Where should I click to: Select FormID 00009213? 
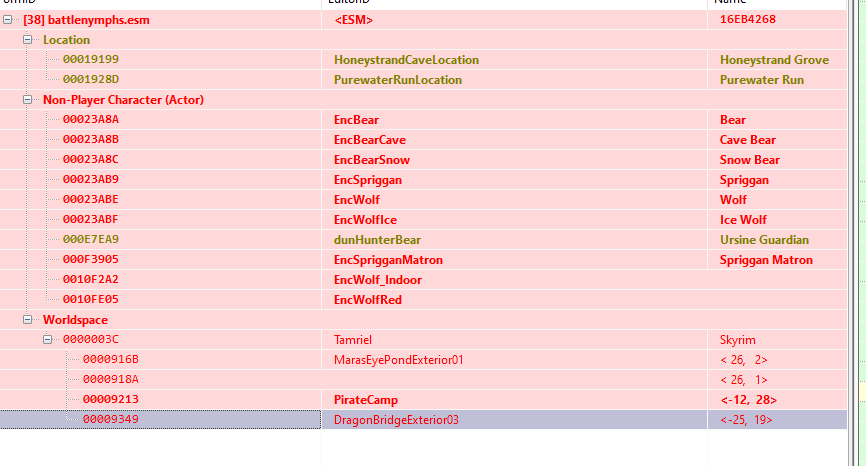(x=110, y=399)
